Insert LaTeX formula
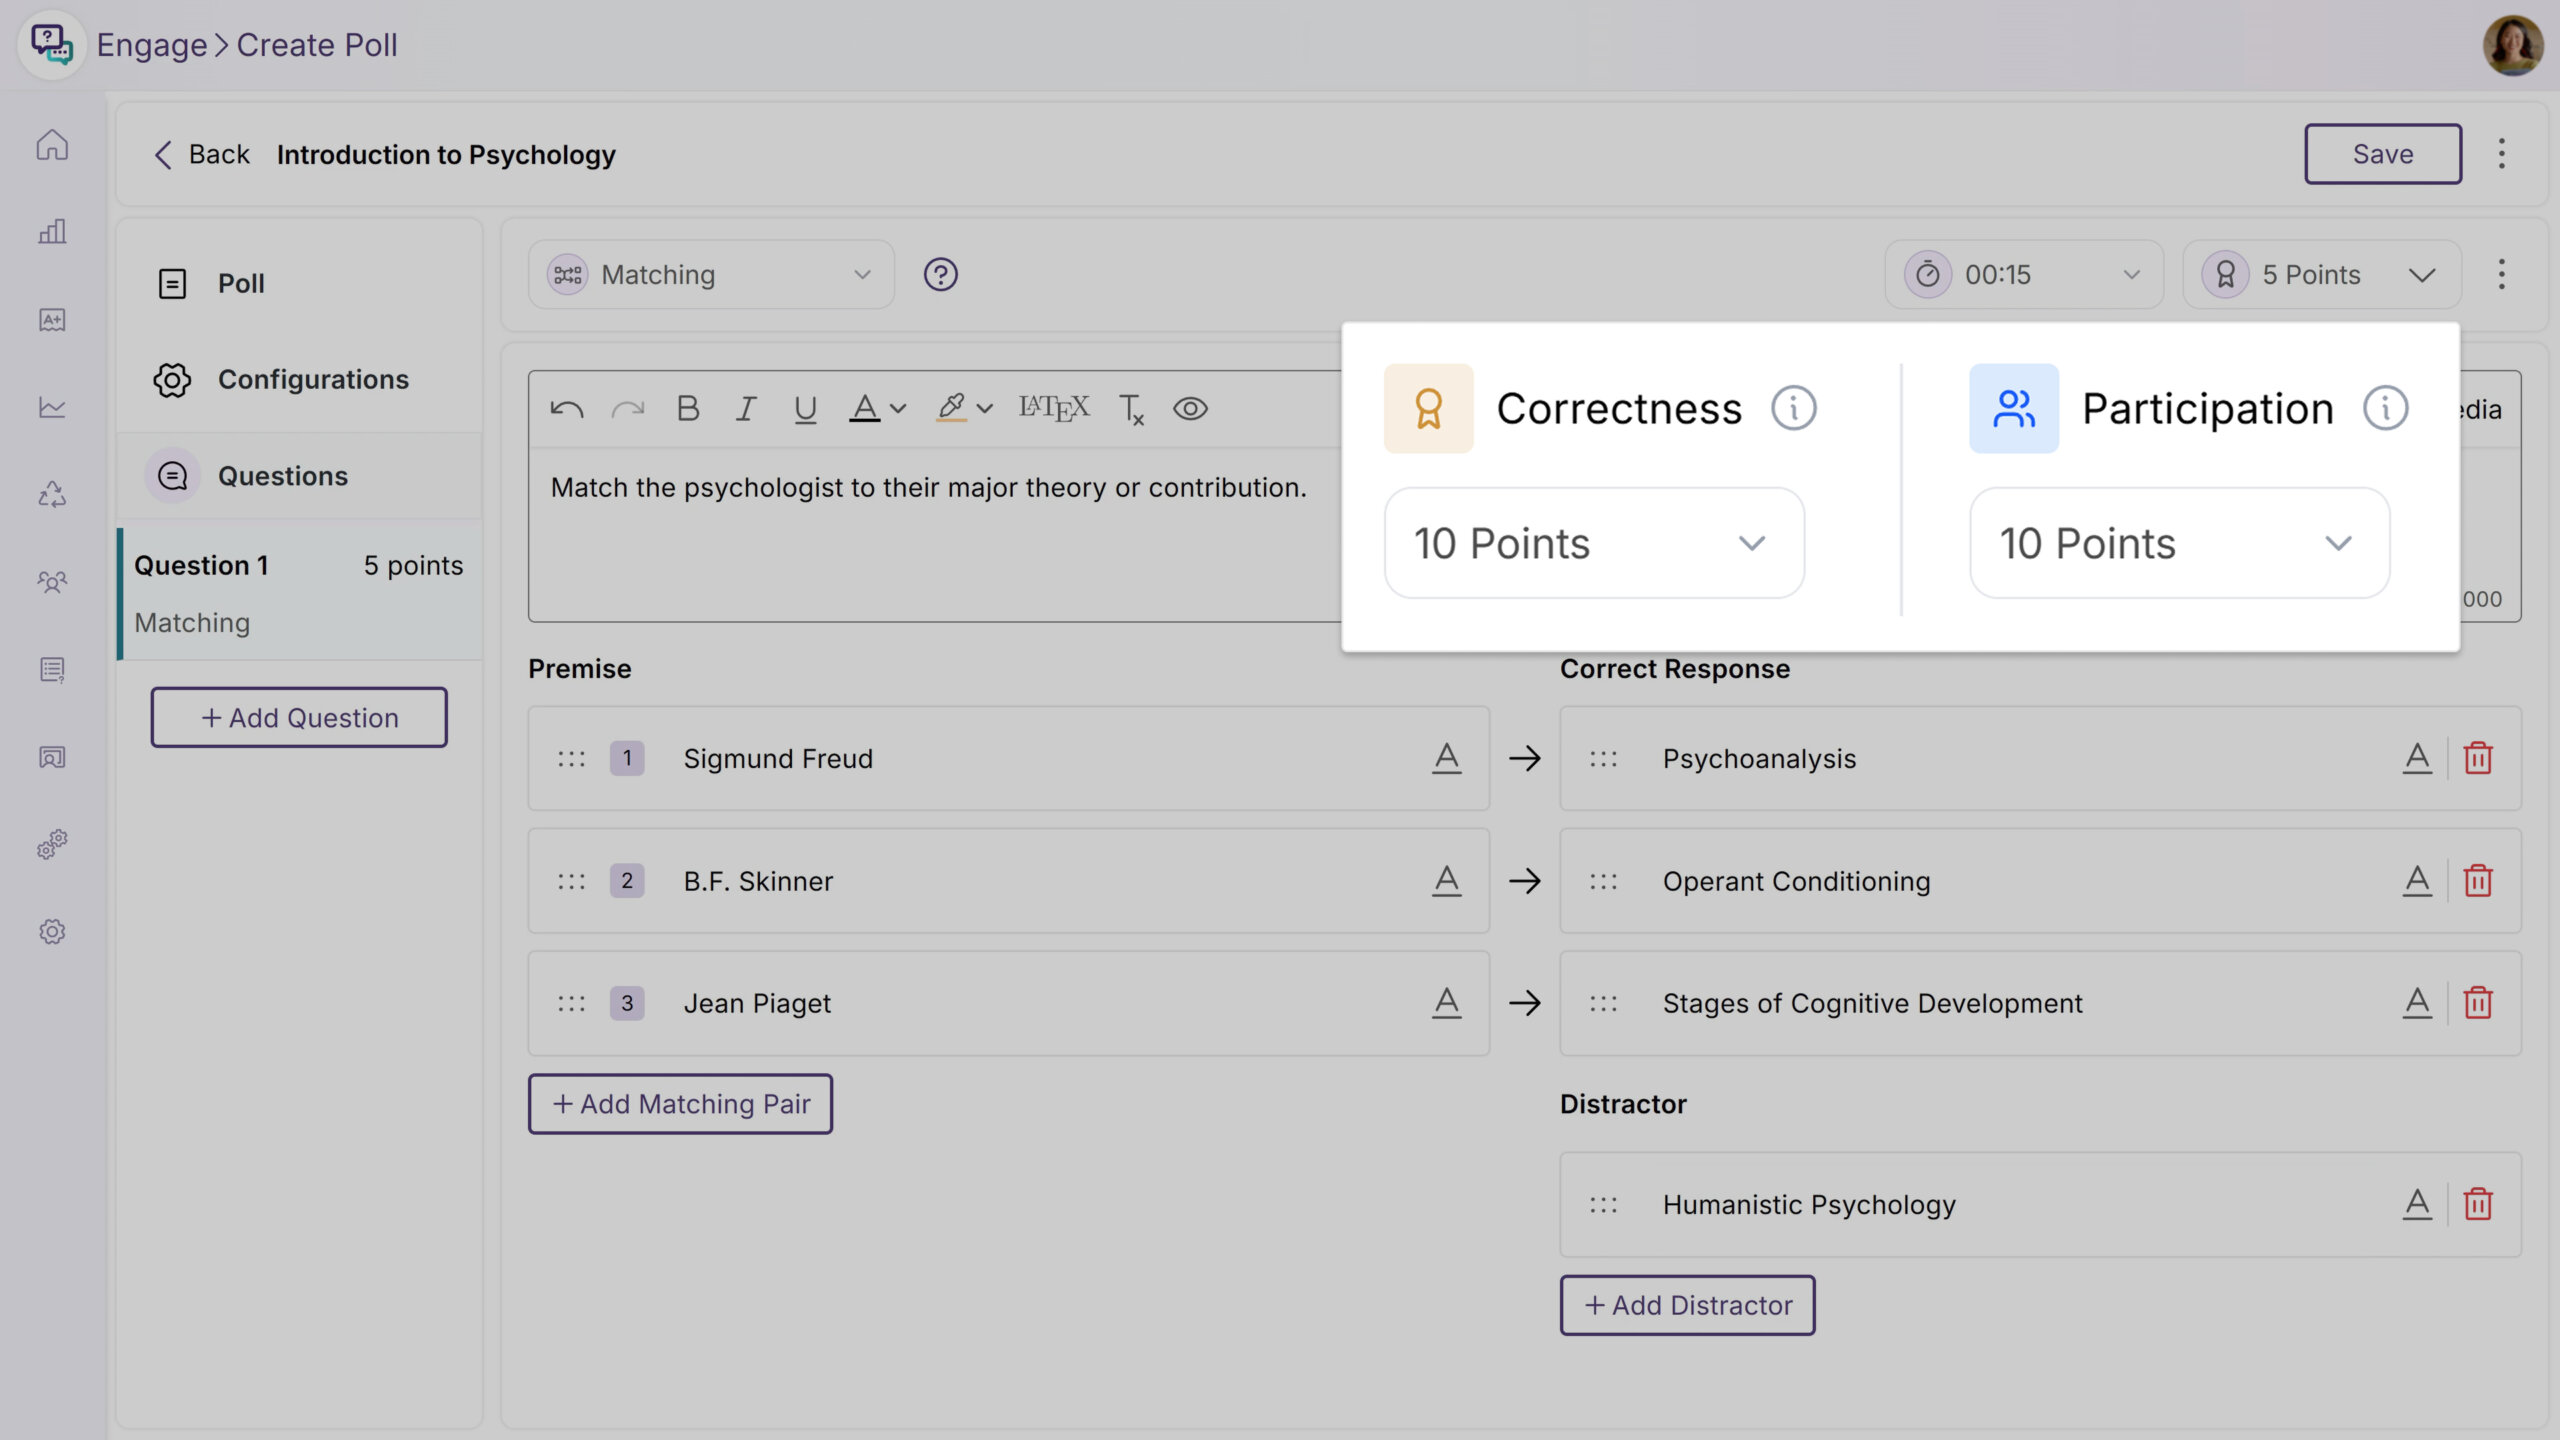2560x1440 pixels. point(1053,409)
